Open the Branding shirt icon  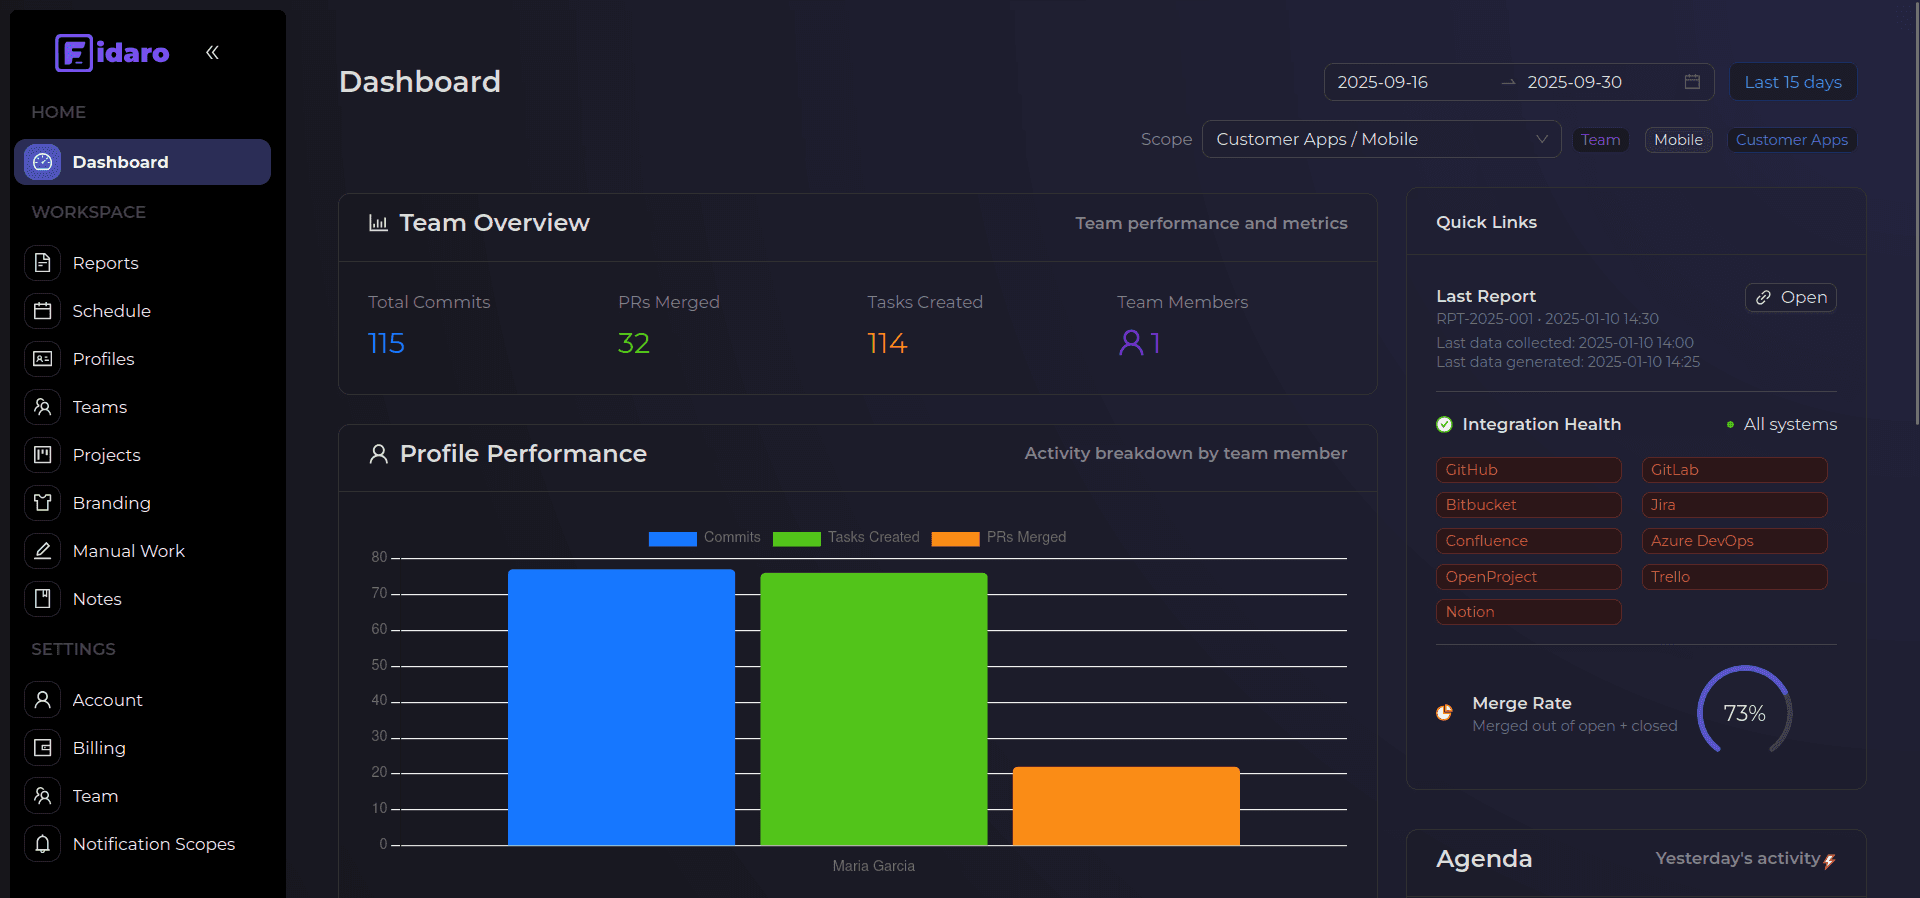(42, 503)
